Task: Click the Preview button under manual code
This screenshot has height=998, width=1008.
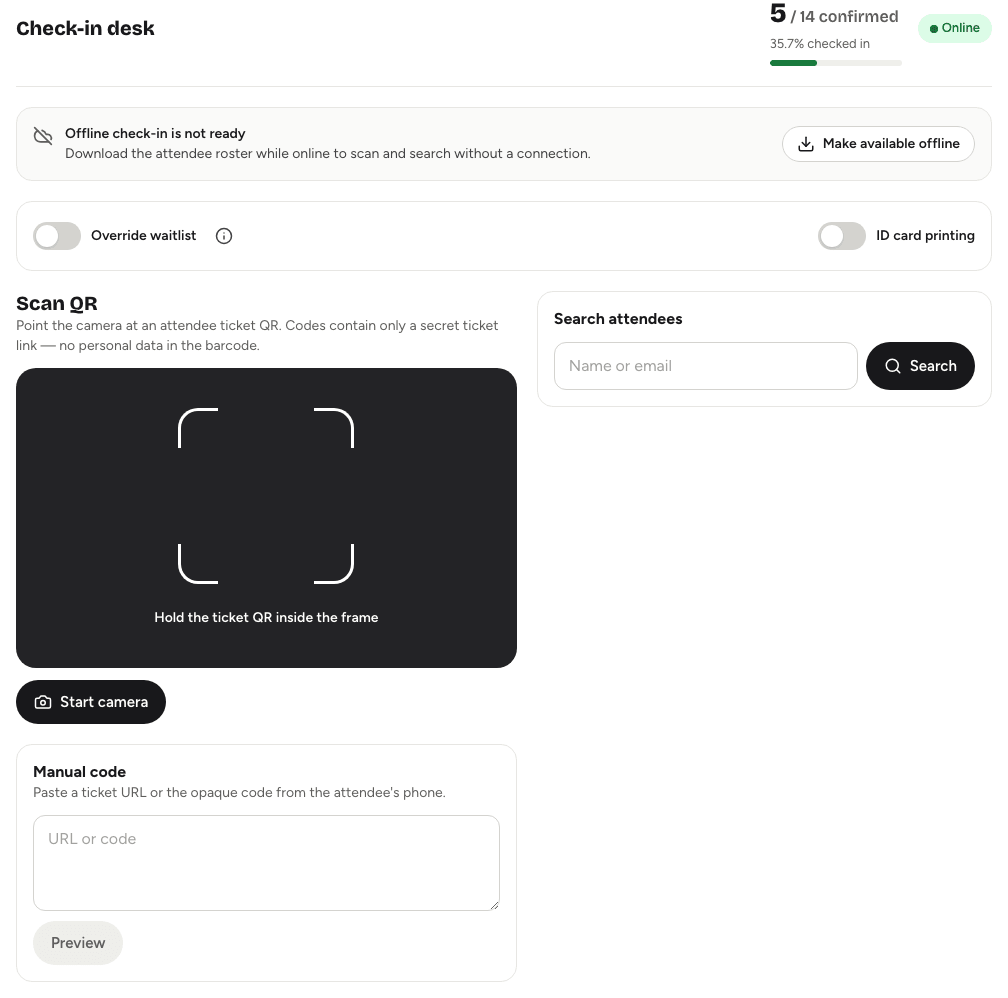Action: point(78,943)
